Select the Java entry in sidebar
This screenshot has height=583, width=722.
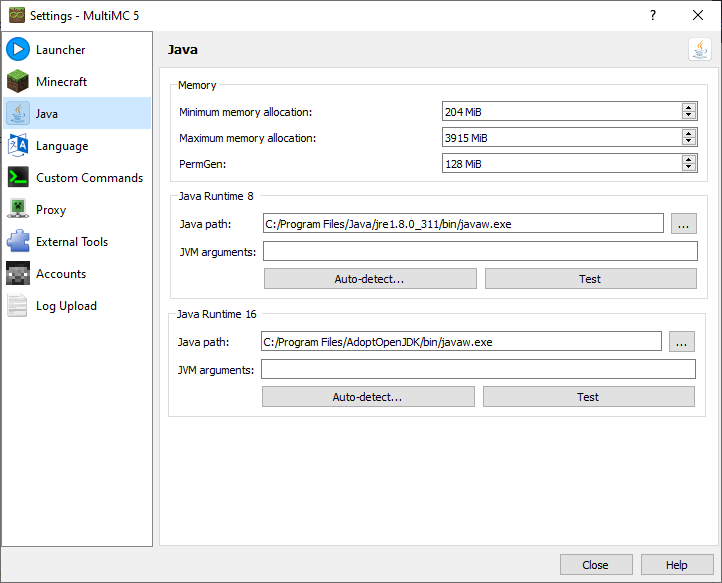[77, 113]
